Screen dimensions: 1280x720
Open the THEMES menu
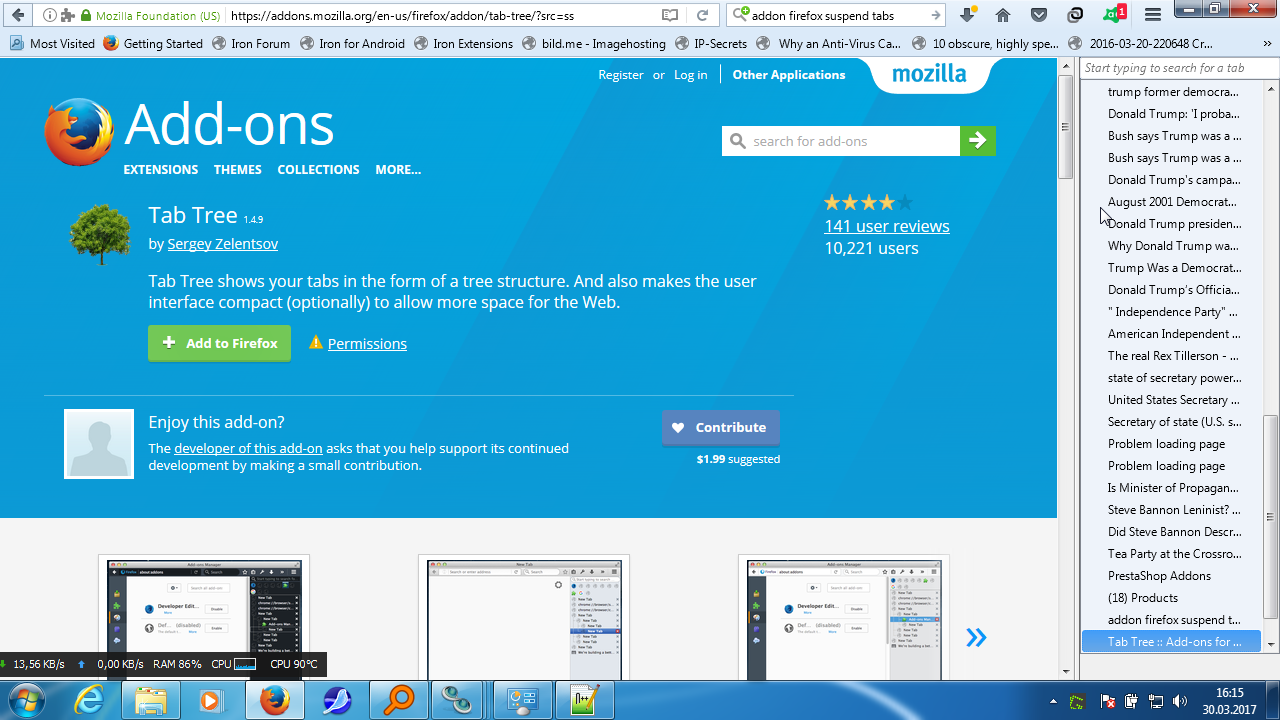coord(238,170)
